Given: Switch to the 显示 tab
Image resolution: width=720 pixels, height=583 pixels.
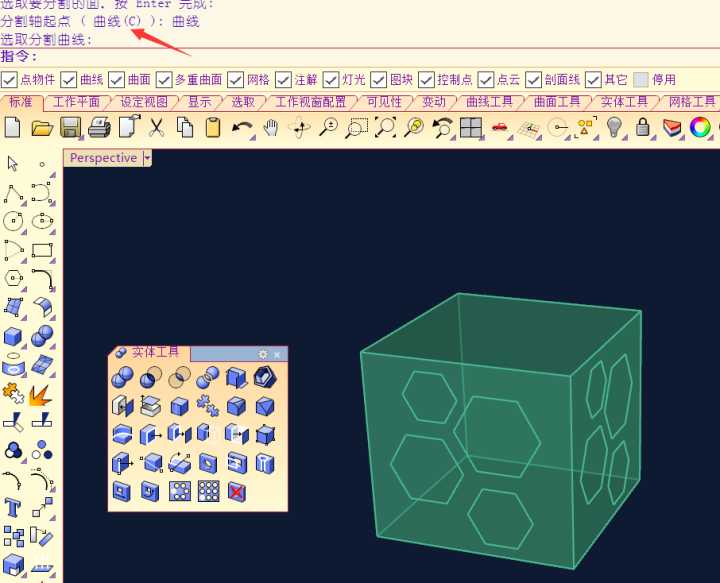Looking at the screenshot, I should click(200, 102).
